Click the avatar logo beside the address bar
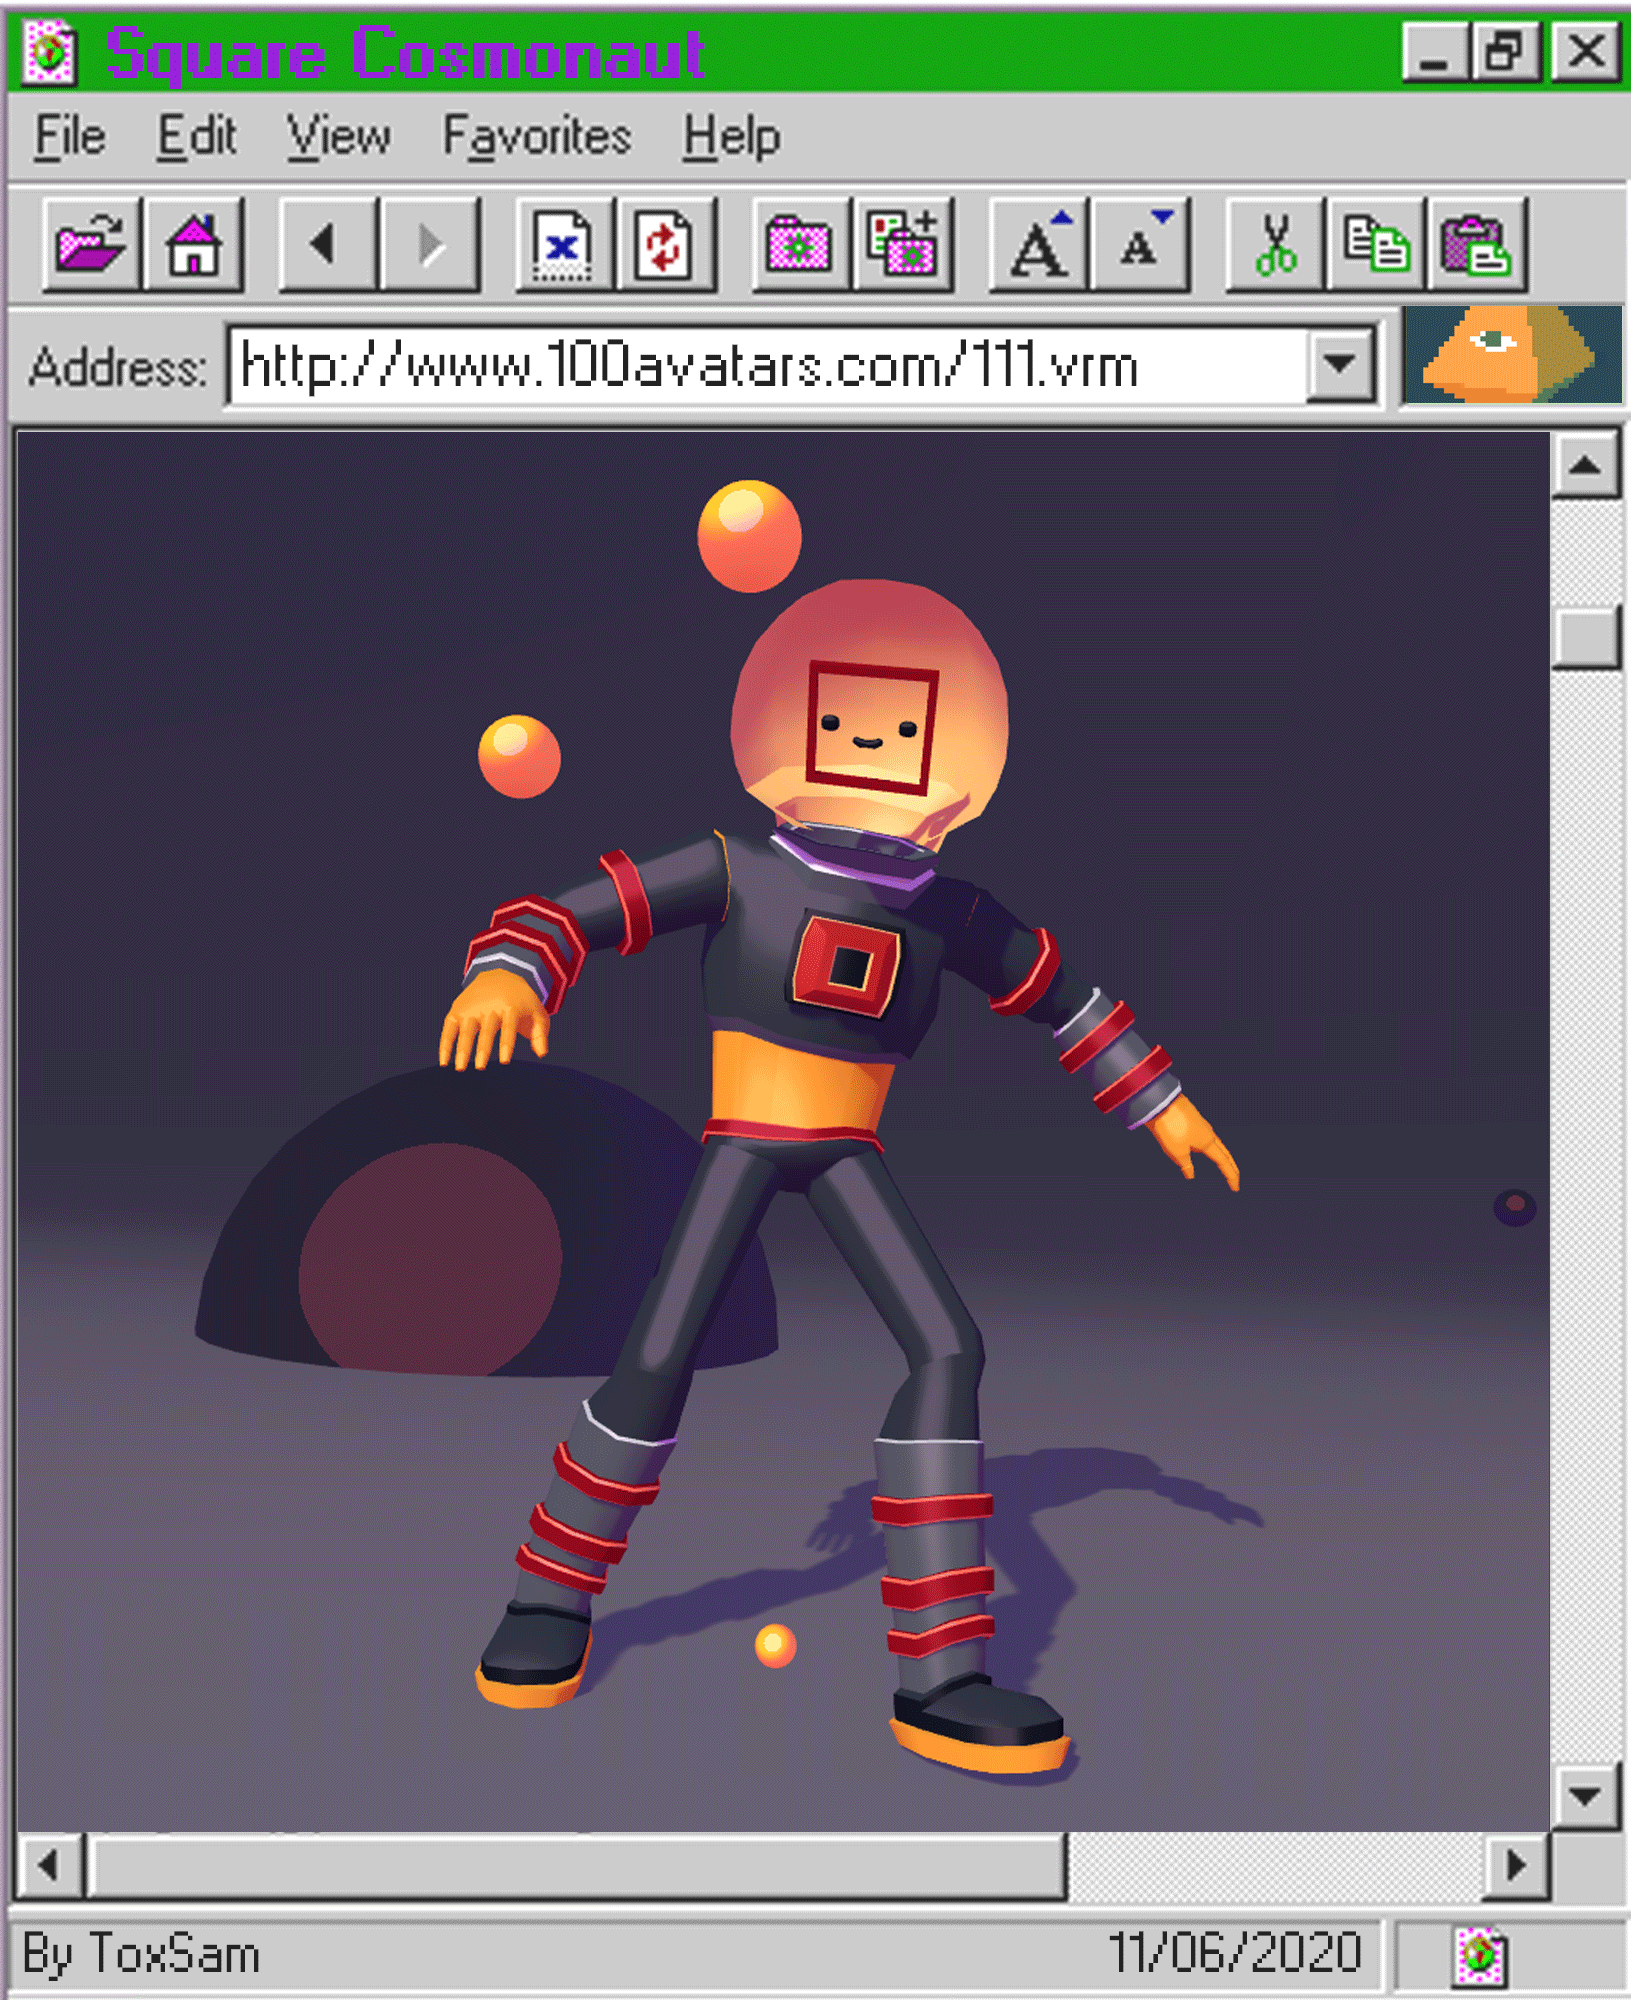1631x2000 pixels. click(1510, 362)
